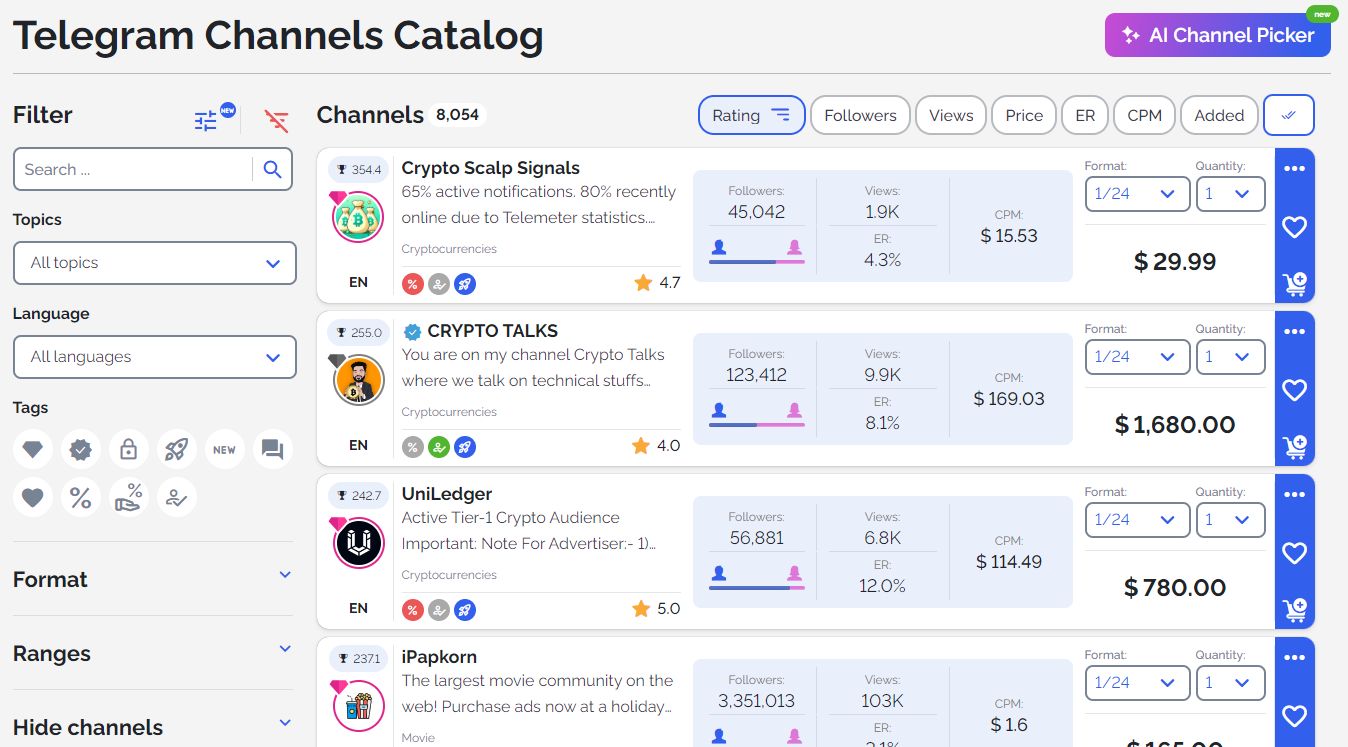Click UniLedger channel logo
Screen dimensions: 1348x747
click(358, 543)
